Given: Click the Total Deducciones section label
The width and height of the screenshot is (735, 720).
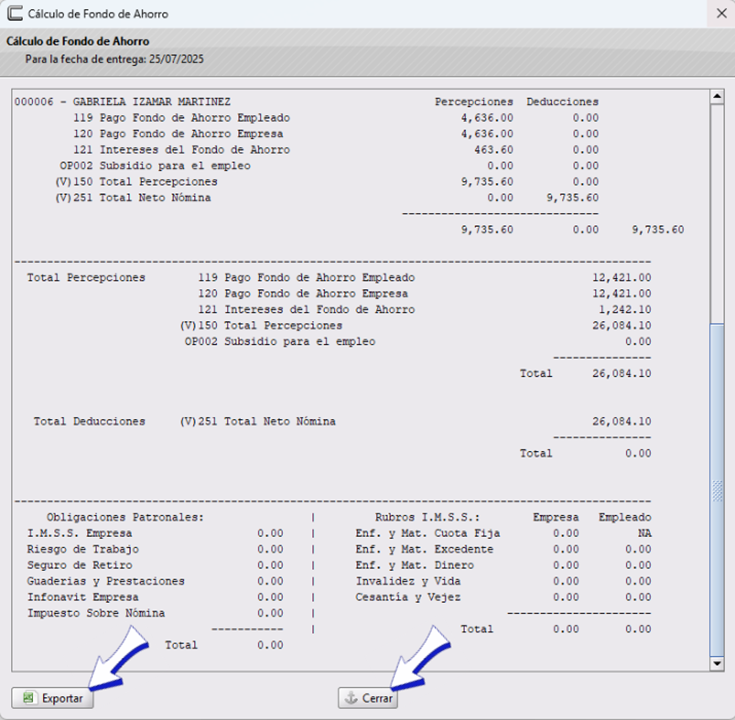Looking at the screenshot, I should pos(90,421).
